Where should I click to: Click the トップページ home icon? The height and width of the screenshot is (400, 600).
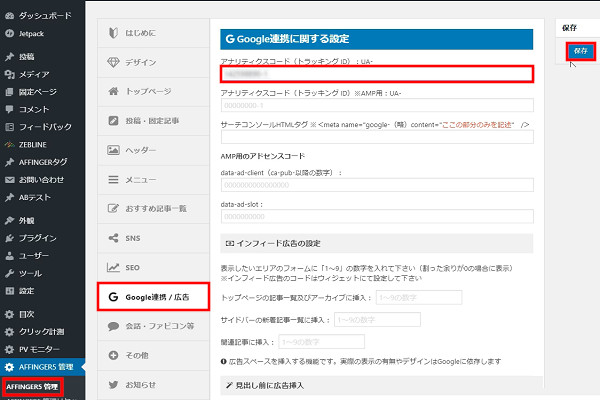point(113,91)
